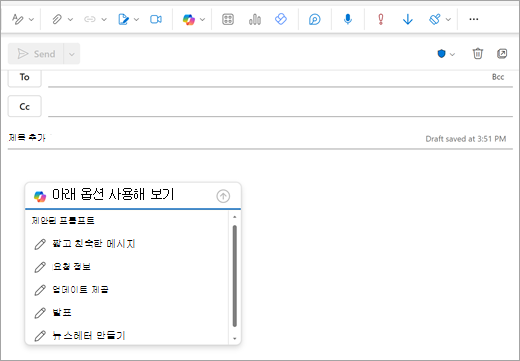Image resolution: width=520 pixels, height=361 pixels.
Task: Click the video meeting camera icon
Action: (156, 19)
